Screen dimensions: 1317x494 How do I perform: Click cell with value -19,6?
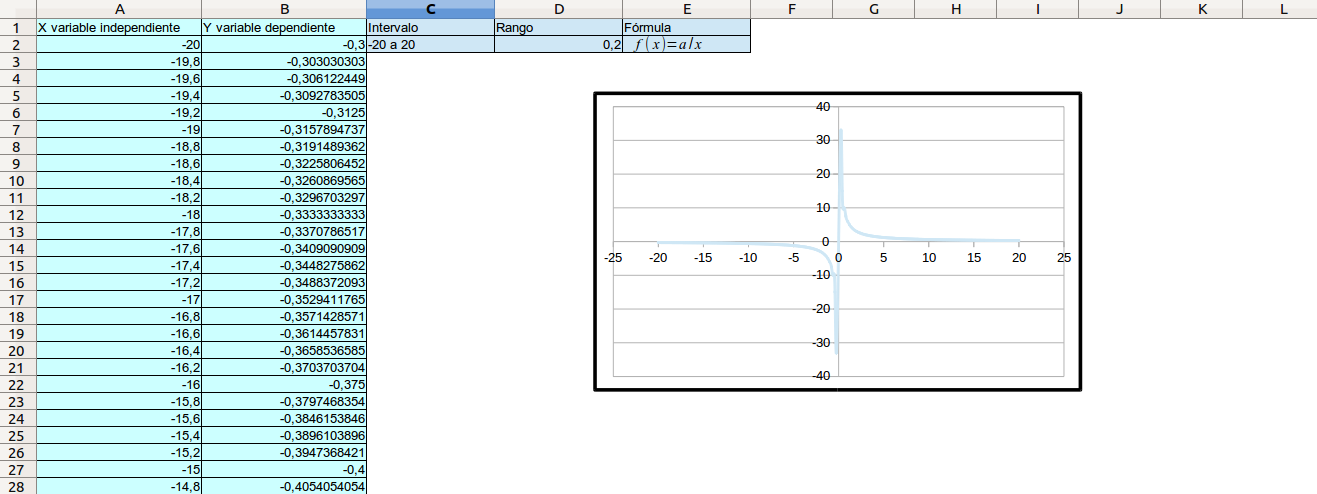click(119, 78)
